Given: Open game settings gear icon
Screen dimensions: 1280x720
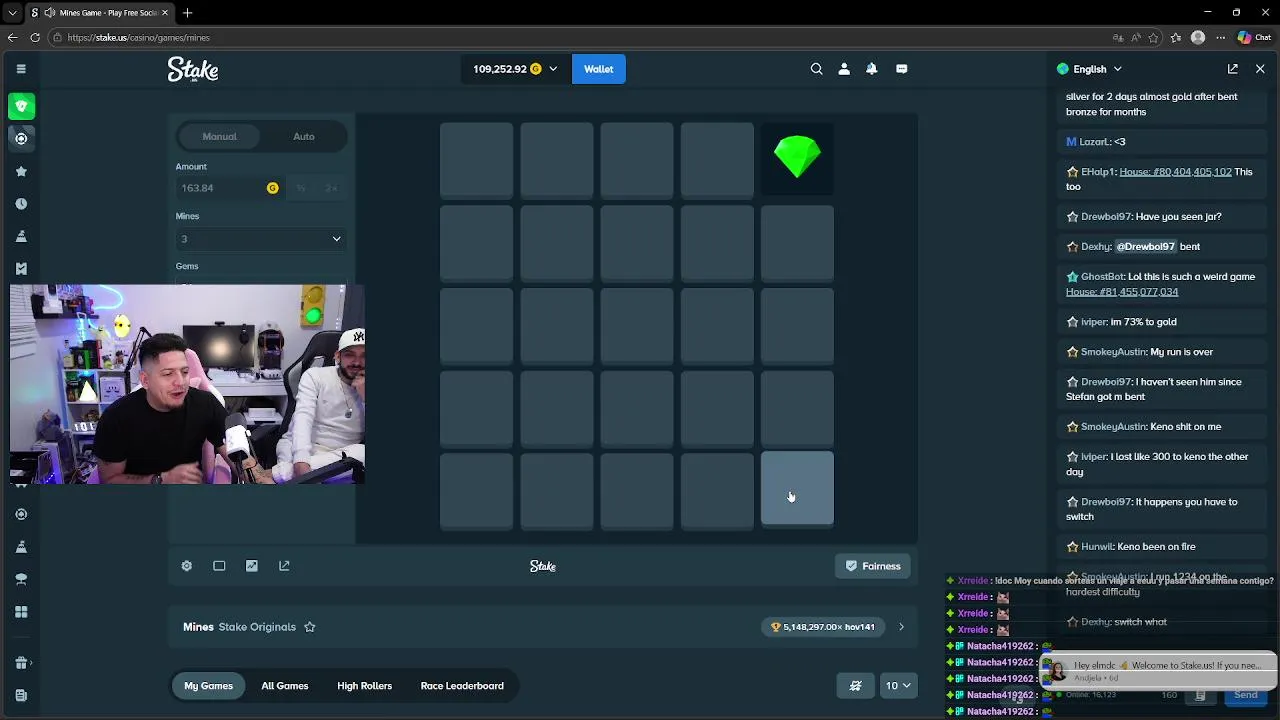Looking at the screenshot, I should click(x=186, y=566).
